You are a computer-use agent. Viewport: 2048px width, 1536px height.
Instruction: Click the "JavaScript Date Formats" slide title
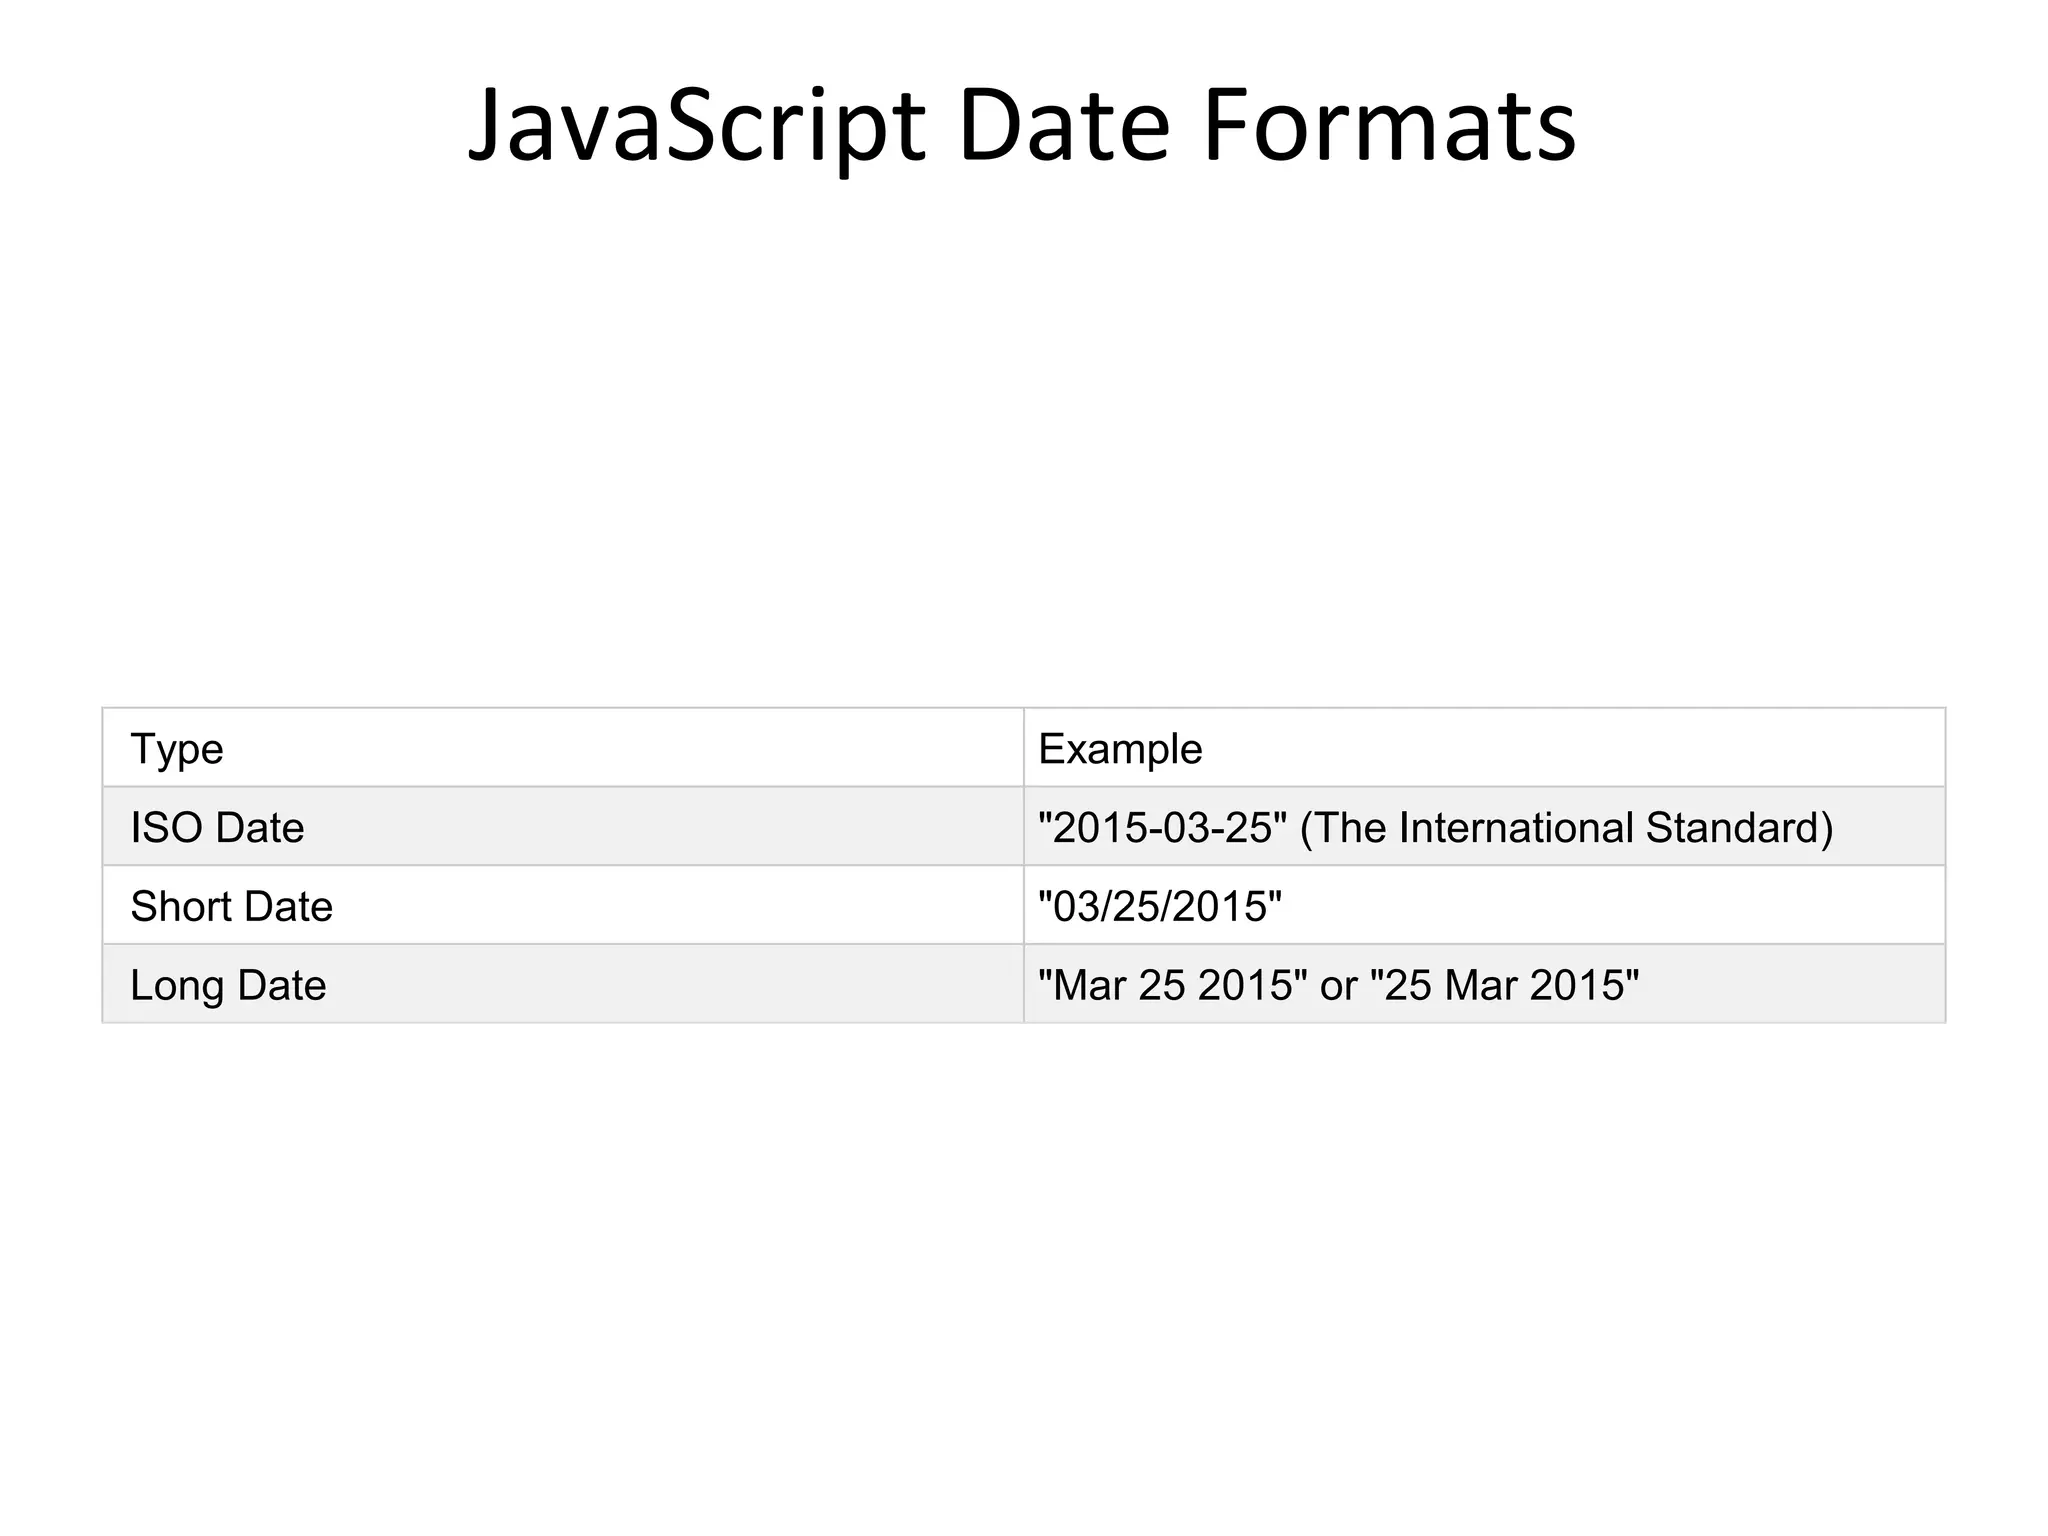point(1022,126)
